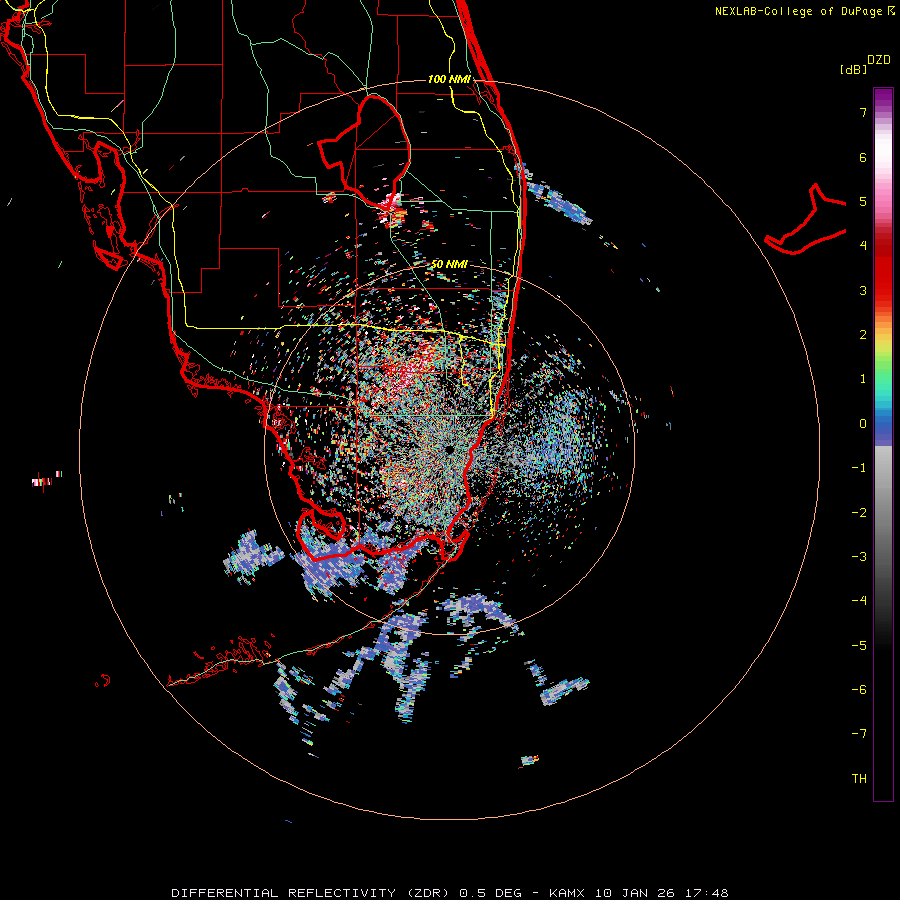Click the Bahamas island outline at right

point(805,219)
